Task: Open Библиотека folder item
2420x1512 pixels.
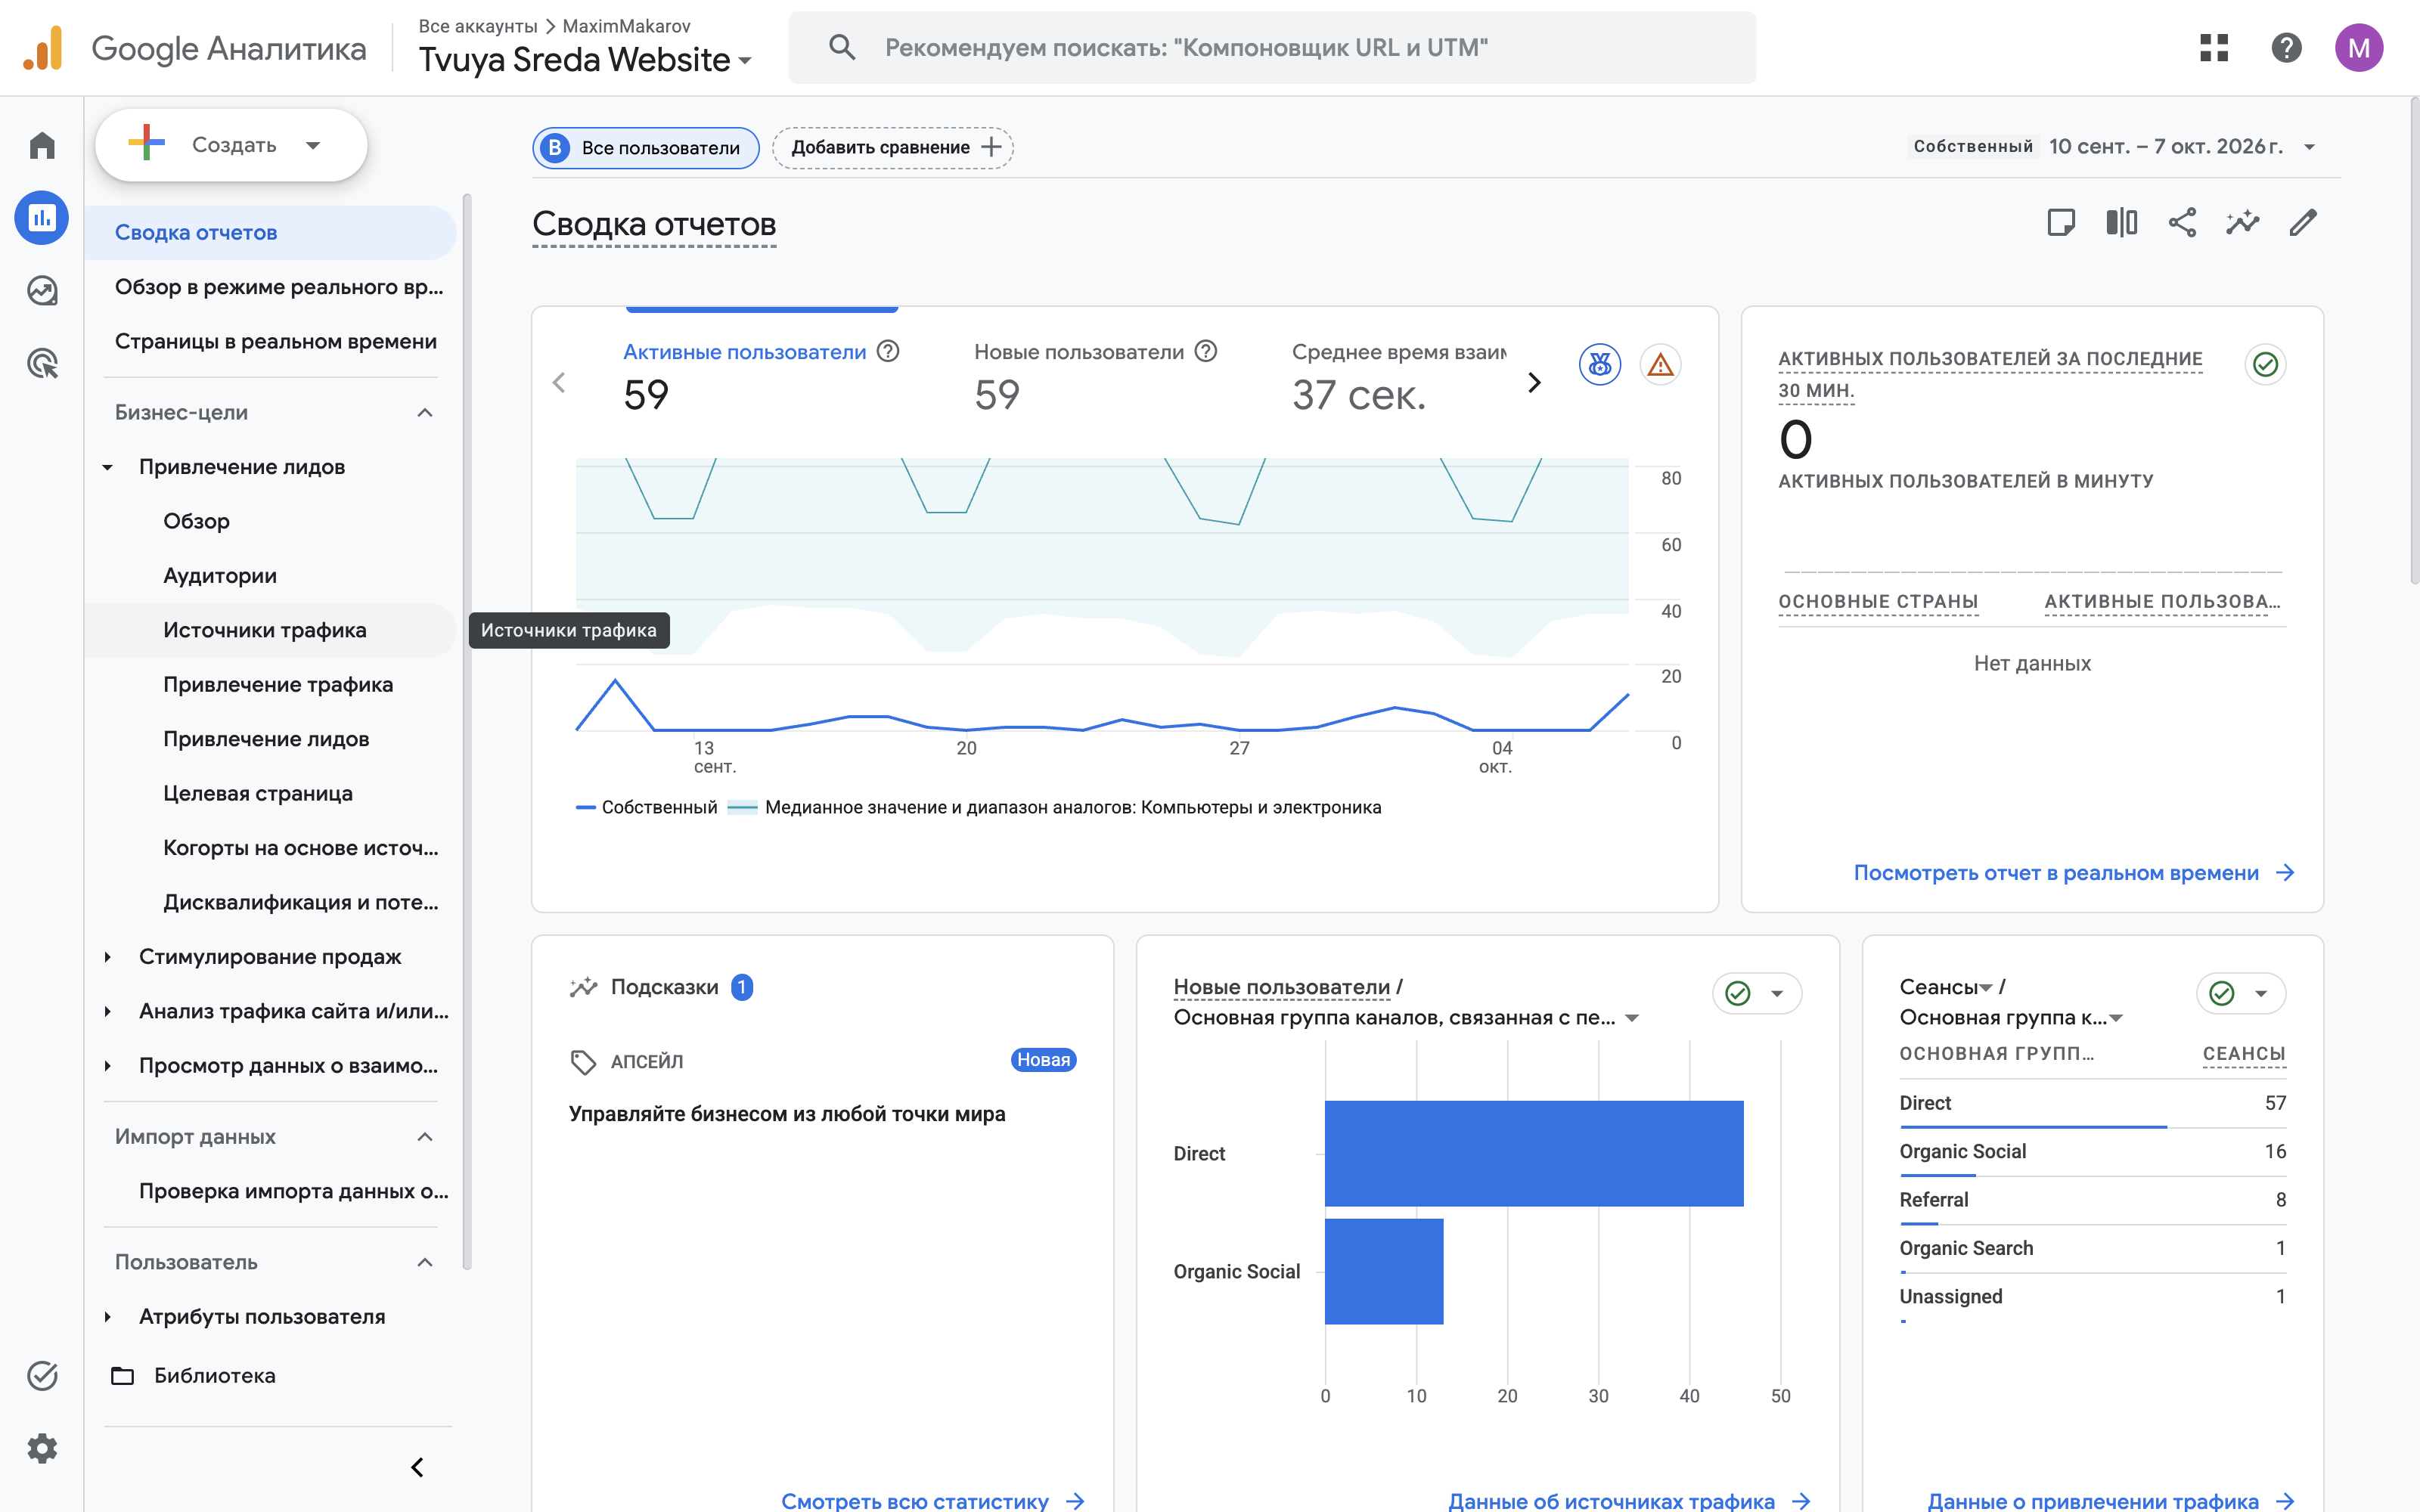Action: pyautogui.click(x=194, y=1376)
